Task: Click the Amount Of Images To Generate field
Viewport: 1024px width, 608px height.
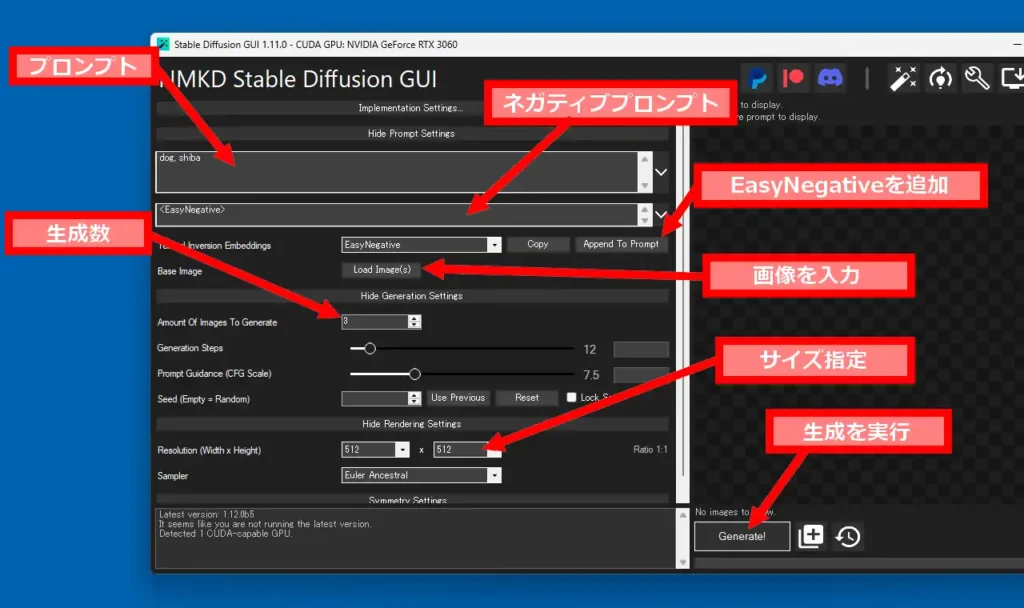Action: click(375, 321)
